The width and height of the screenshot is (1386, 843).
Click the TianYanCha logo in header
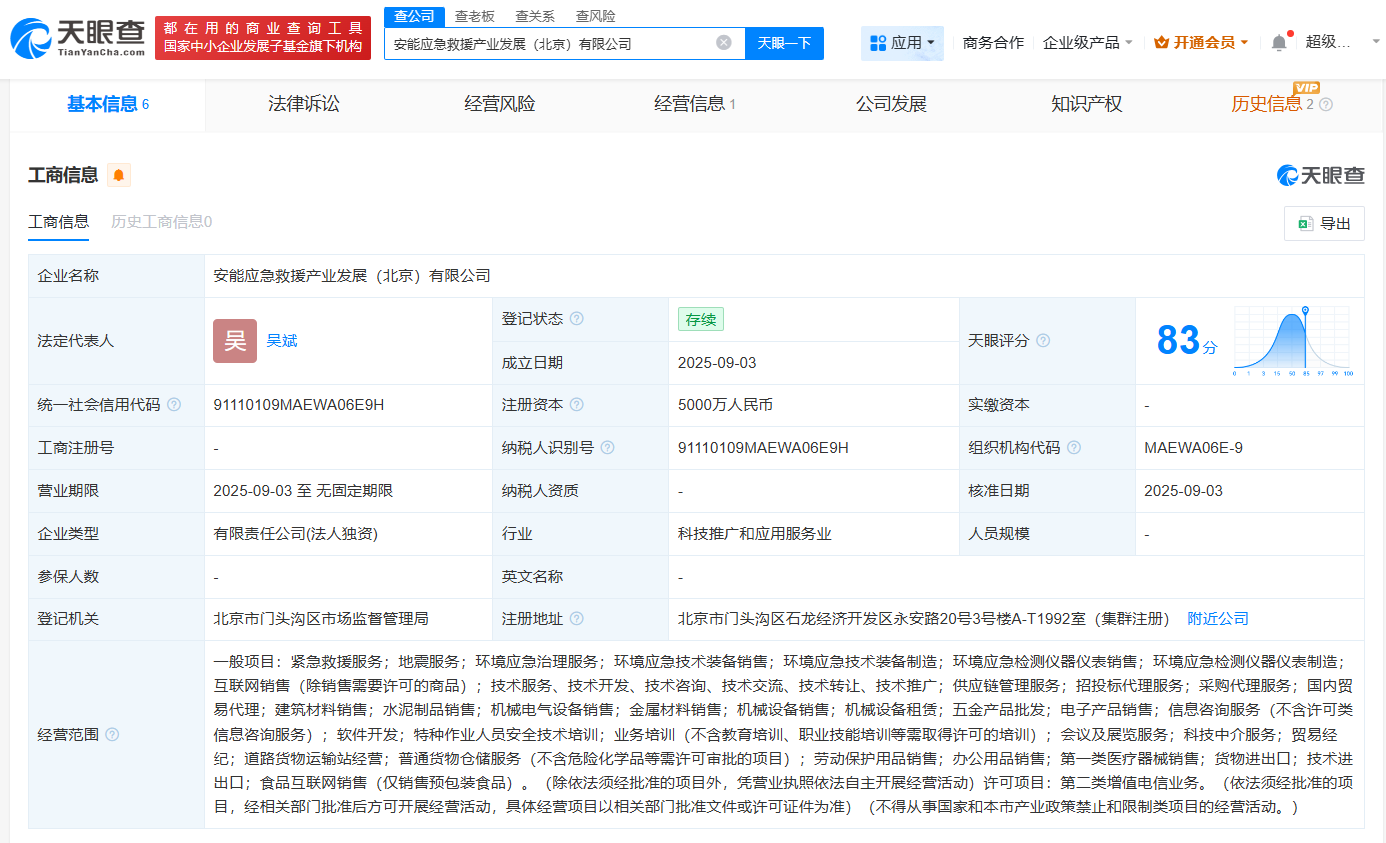tap(78, 37)
